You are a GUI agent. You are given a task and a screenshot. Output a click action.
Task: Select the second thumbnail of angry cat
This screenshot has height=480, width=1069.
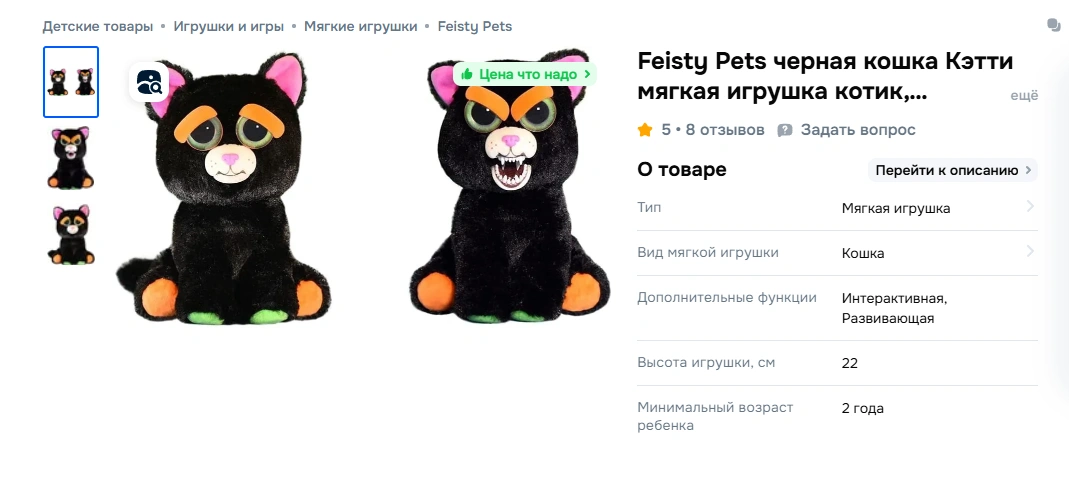(x=71, y=158)
